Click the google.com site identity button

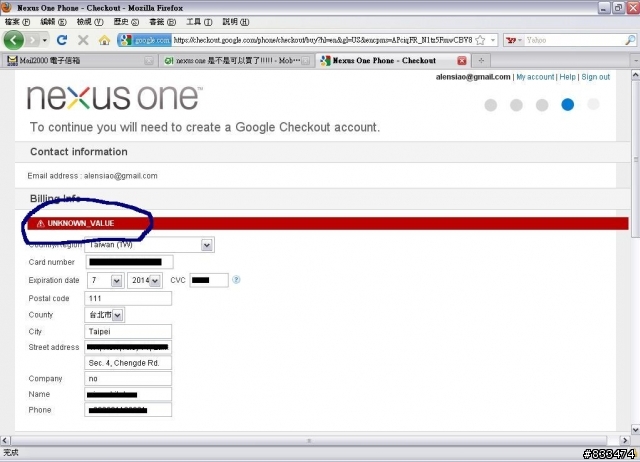pyautogui.click(x=145, y=40)
